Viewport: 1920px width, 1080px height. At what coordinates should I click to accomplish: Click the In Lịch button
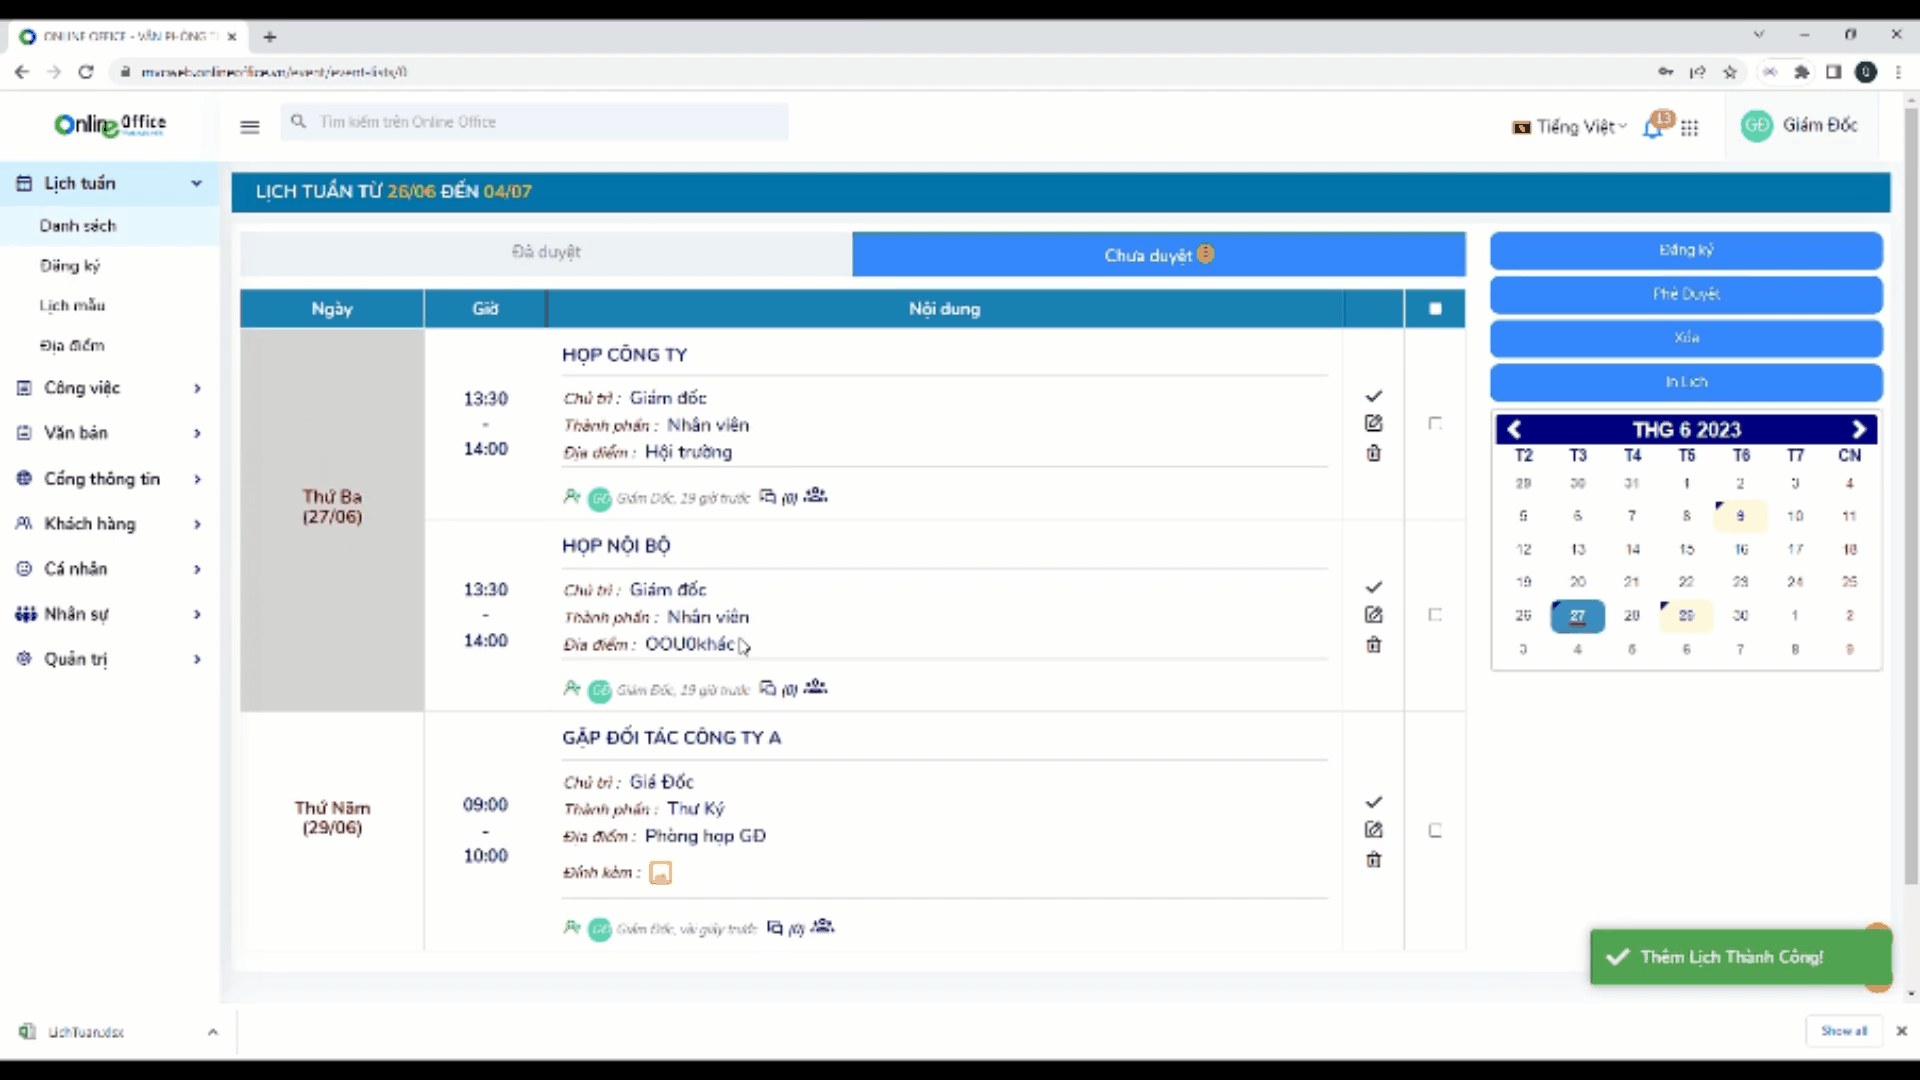click(1686, 382)
